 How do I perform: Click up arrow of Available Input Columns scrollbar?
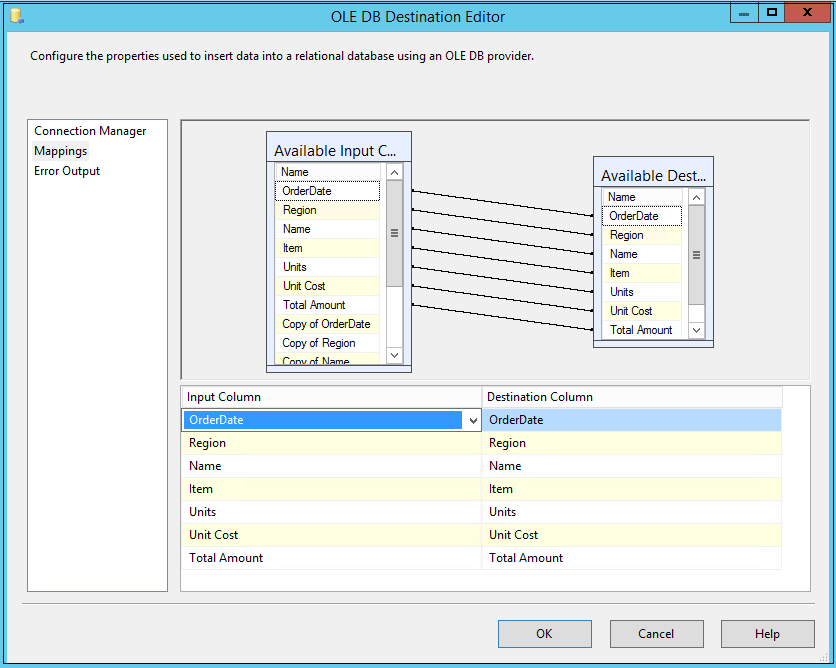tap(394, 172)
